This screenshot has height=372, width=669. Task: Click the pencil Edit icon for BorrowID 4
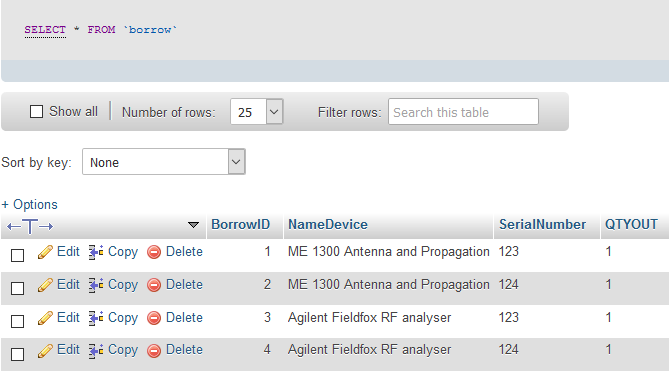(45, 351)
